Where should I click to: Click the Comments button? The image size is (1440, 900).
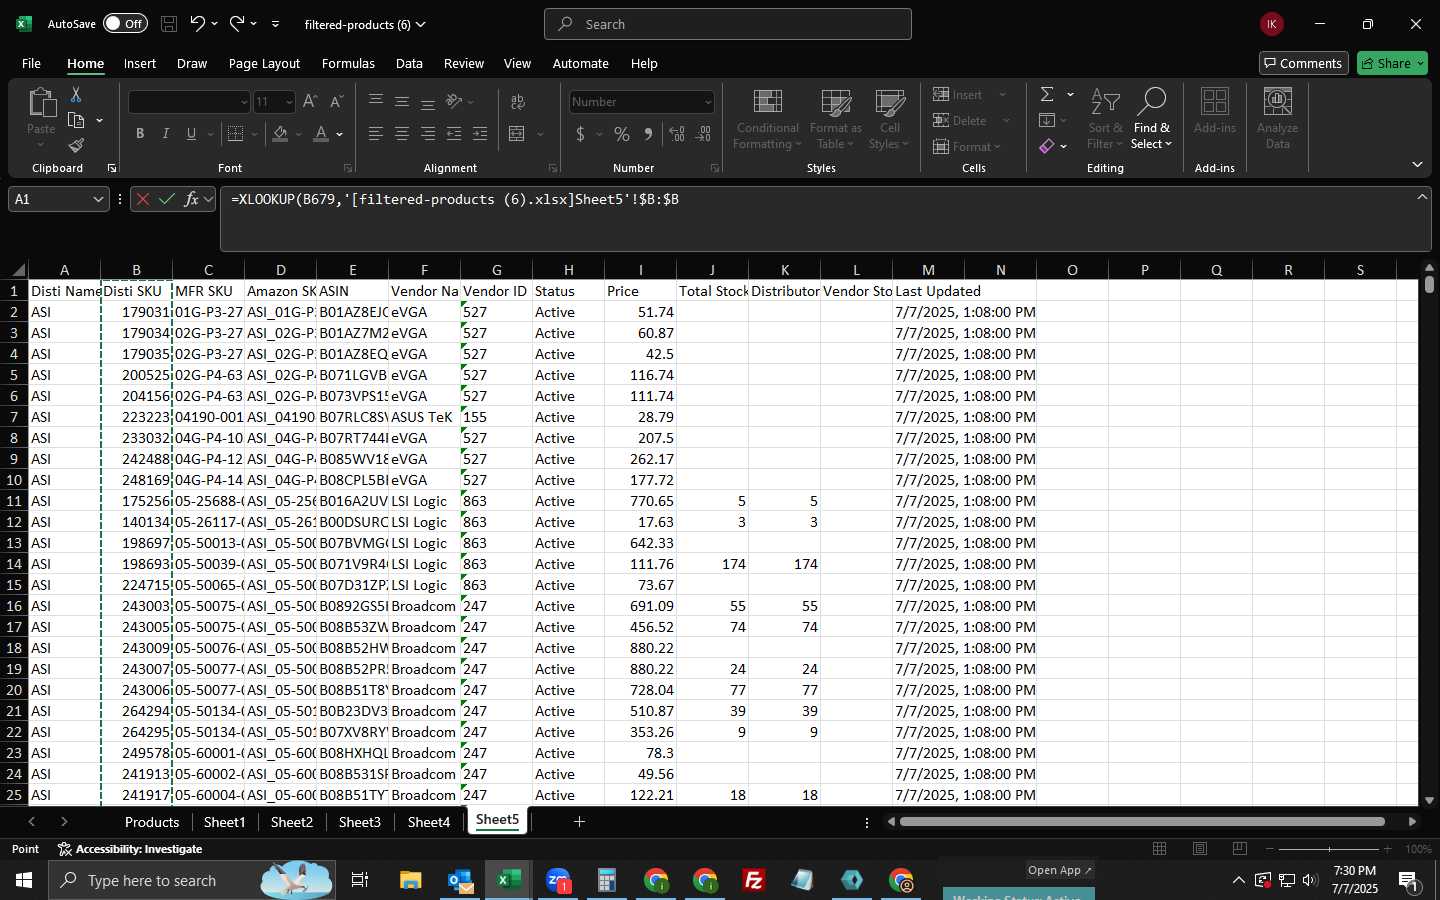1303,63
